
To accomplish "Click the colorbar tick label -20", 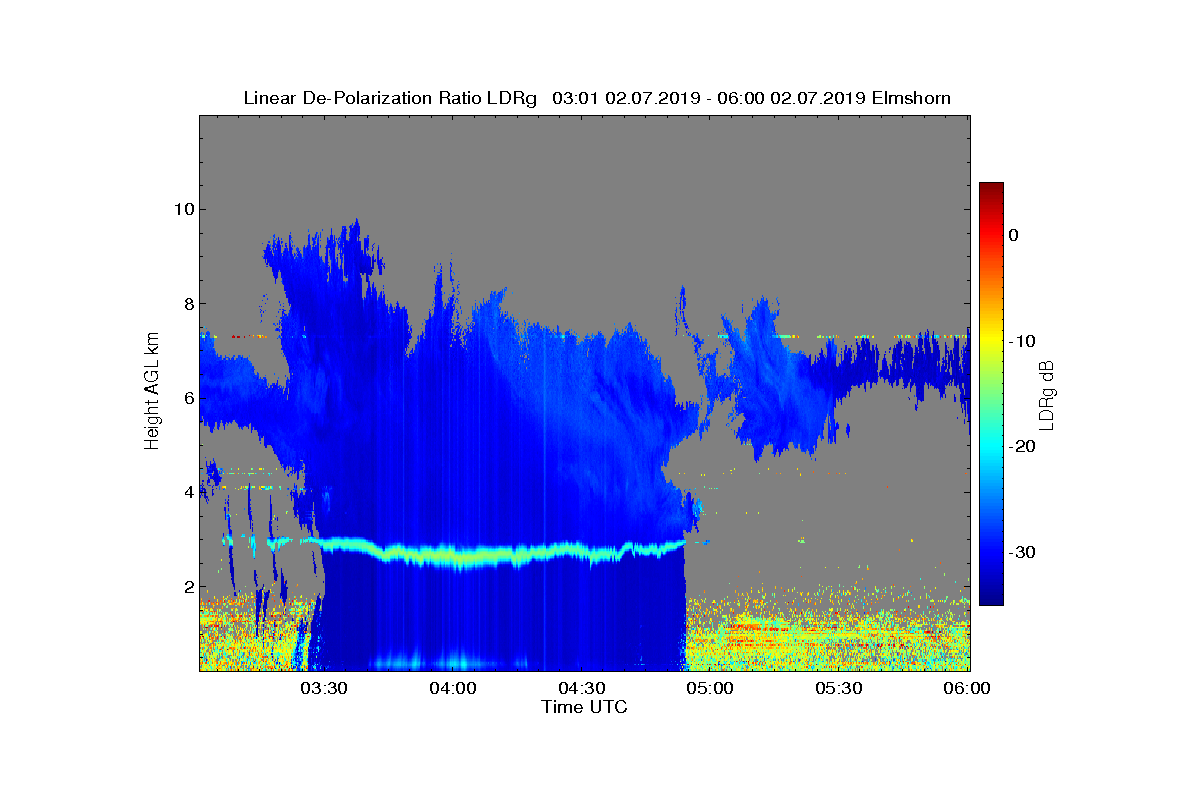I will coord(1021,447).
